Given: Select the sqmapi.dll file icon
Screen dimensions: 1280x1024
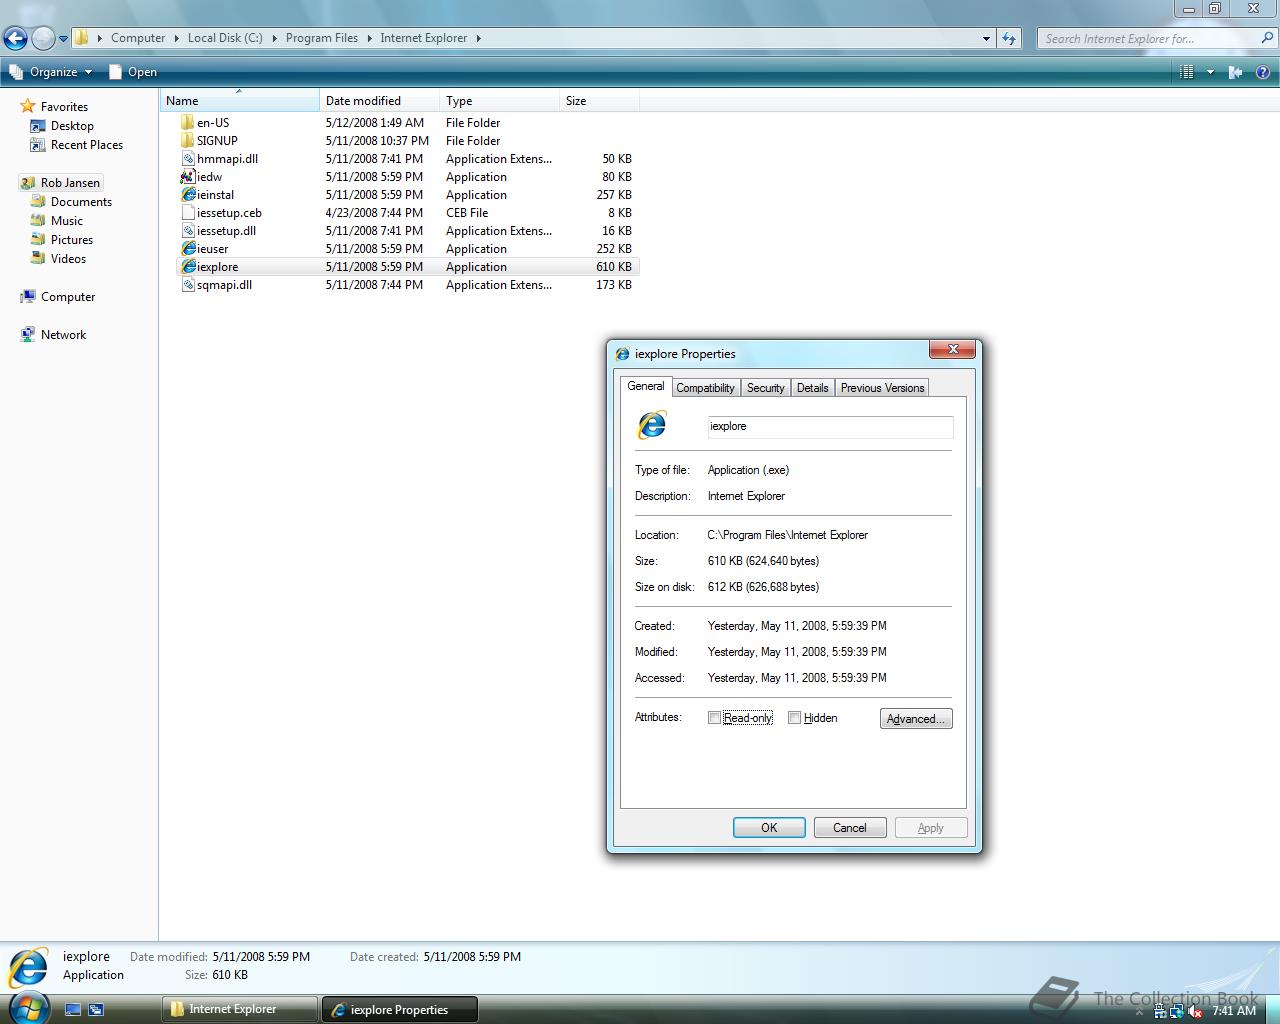Looking at the screenshot, I should click(x=188, y=285).
